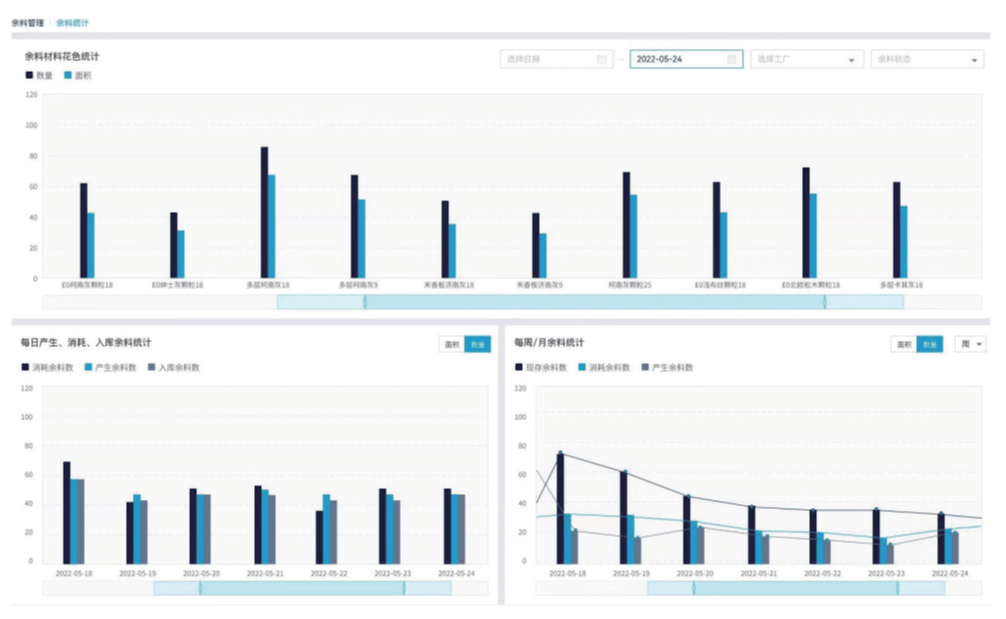Image resolution: width=1006 pixels, height=619 pixels.
Task: Click the dark 数量 bar above 多层柯南灰18
Action: (264, 212)
